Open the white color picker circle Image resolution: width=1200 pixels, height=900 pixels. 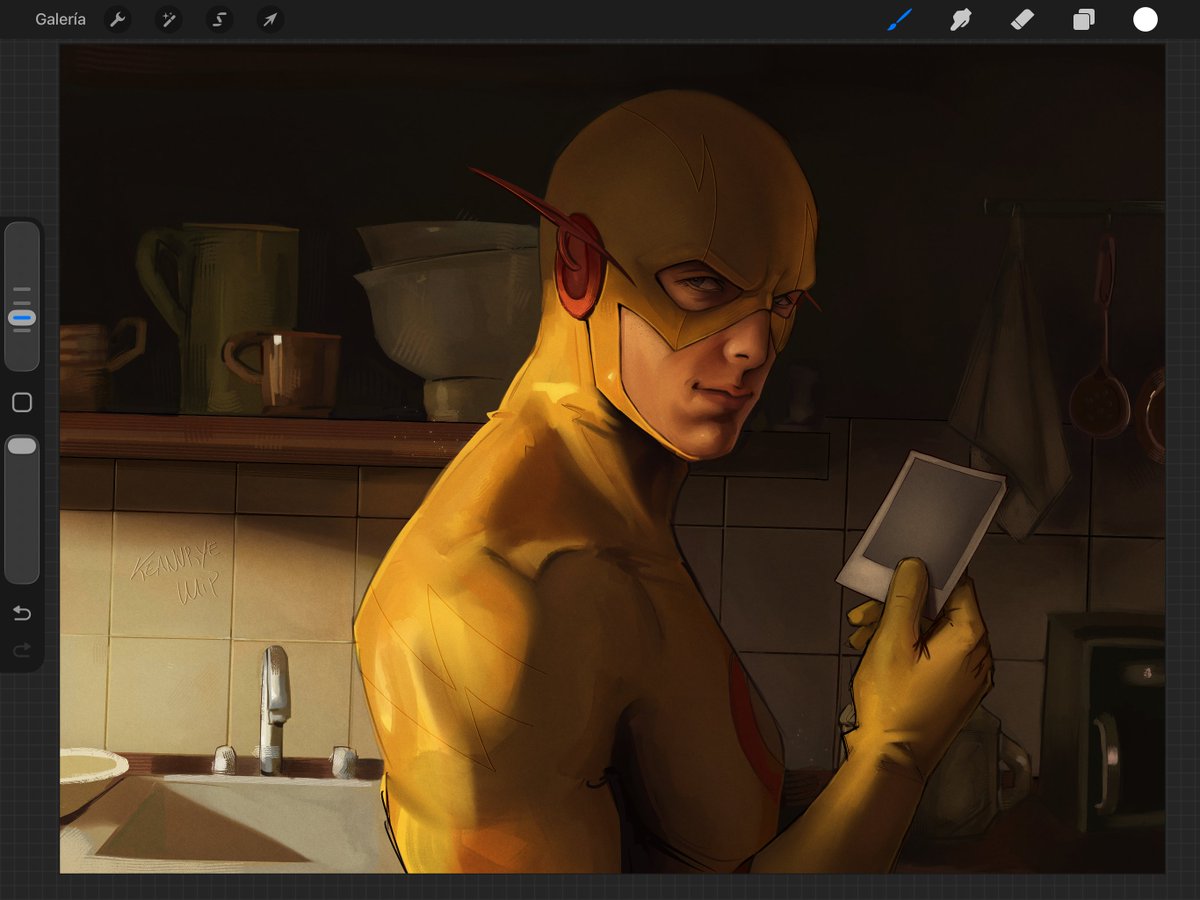pyautogui.click(x=1145, y=19)
